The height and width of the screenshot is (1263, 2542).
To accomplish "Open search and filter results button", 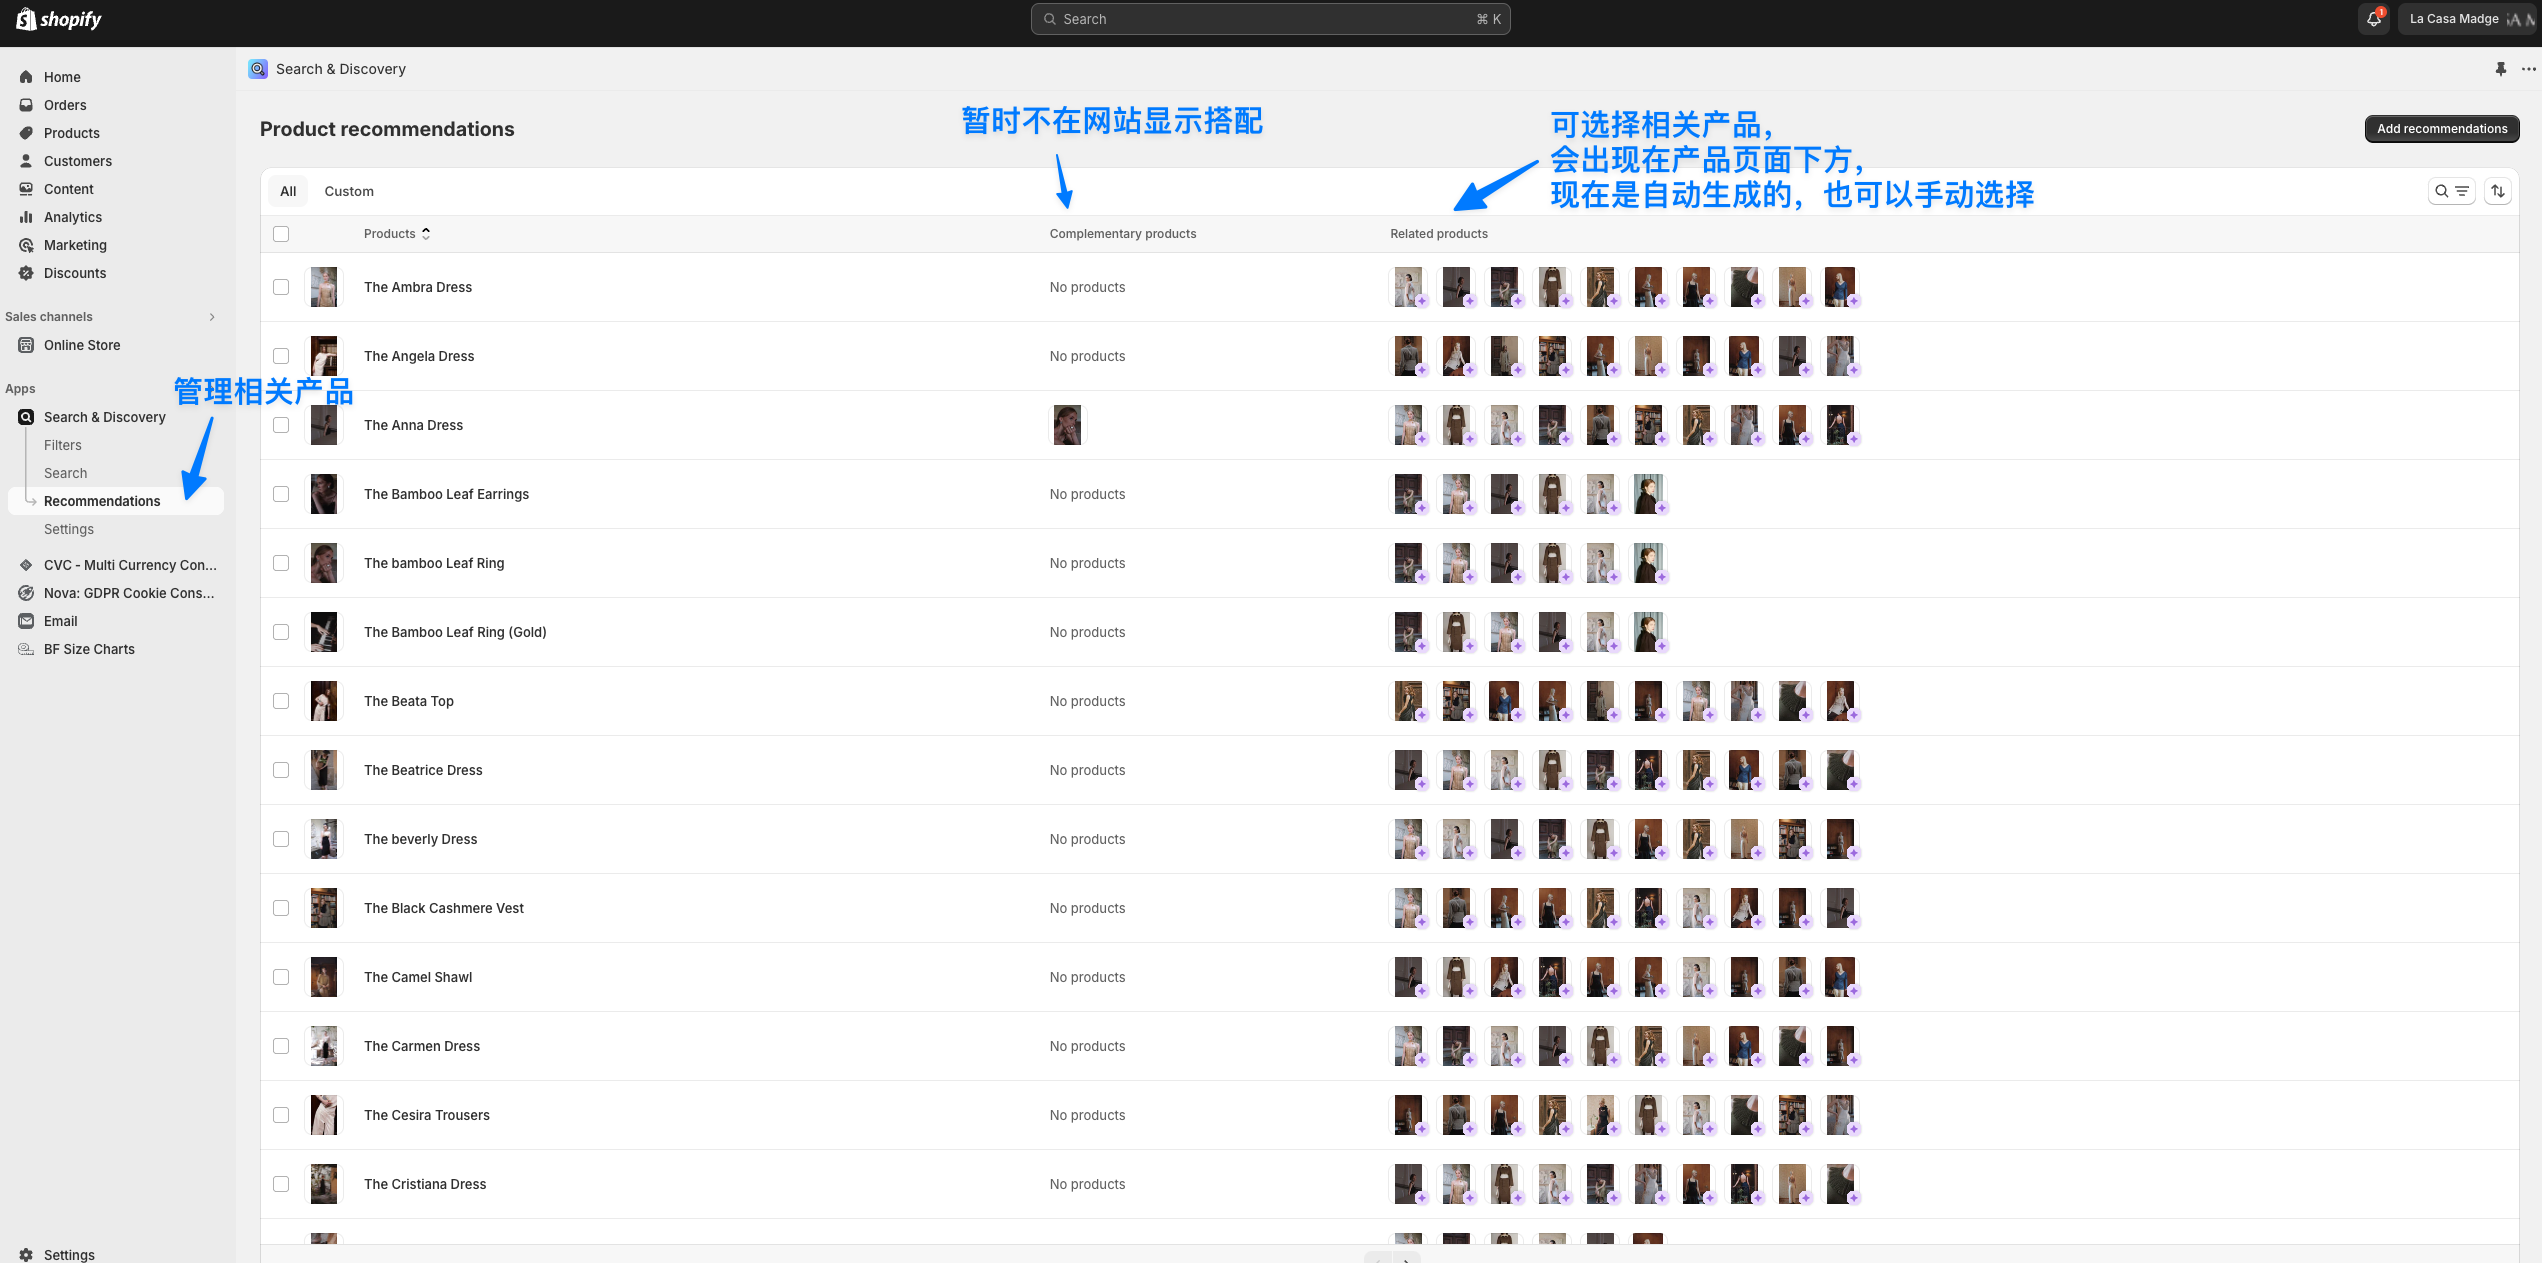I will (x=2451, y=191).
